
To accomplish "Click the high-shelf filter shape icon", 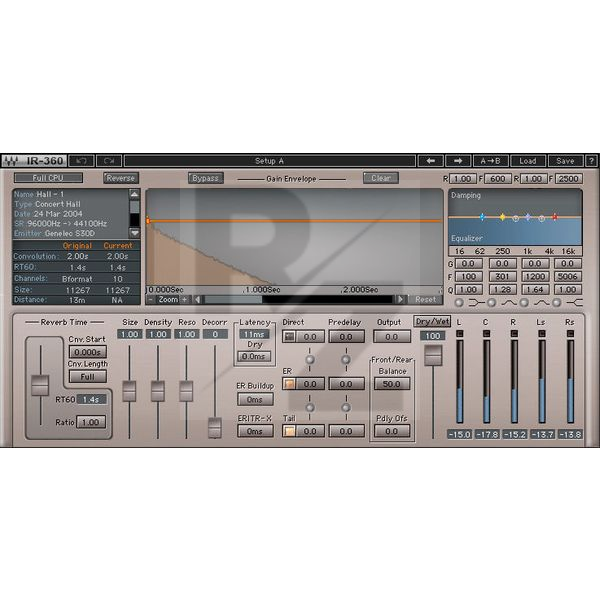I will 575,303.
